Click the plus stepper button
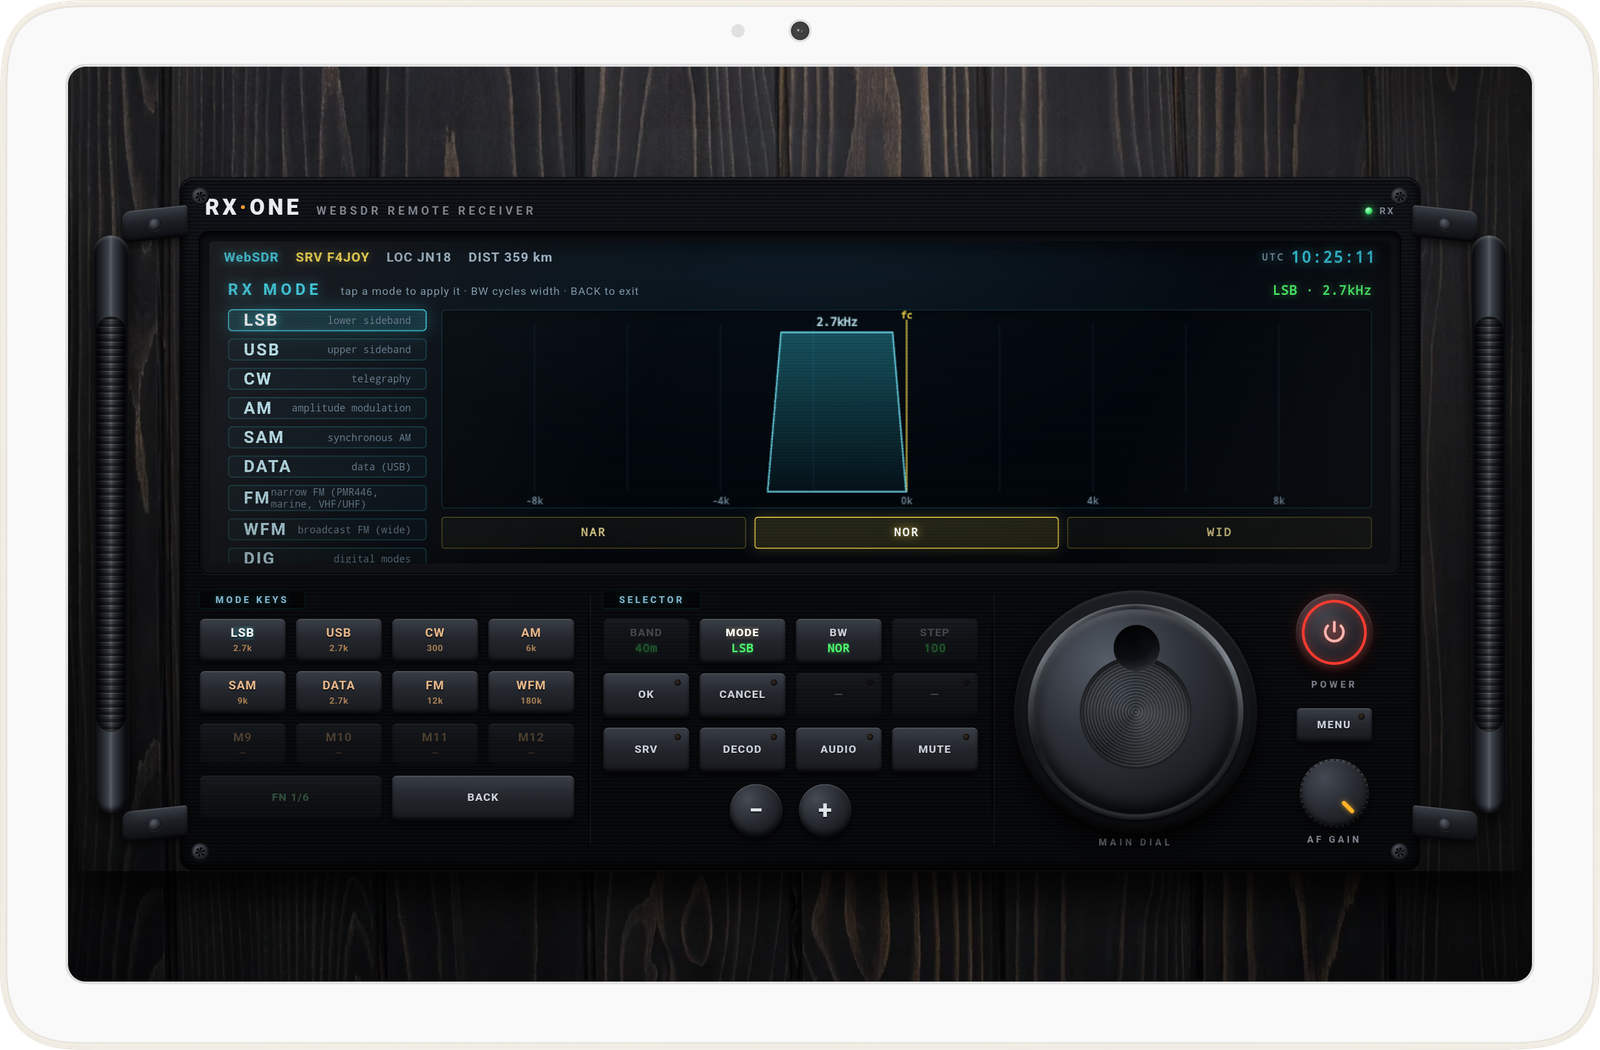 click(x=825, y=810)
